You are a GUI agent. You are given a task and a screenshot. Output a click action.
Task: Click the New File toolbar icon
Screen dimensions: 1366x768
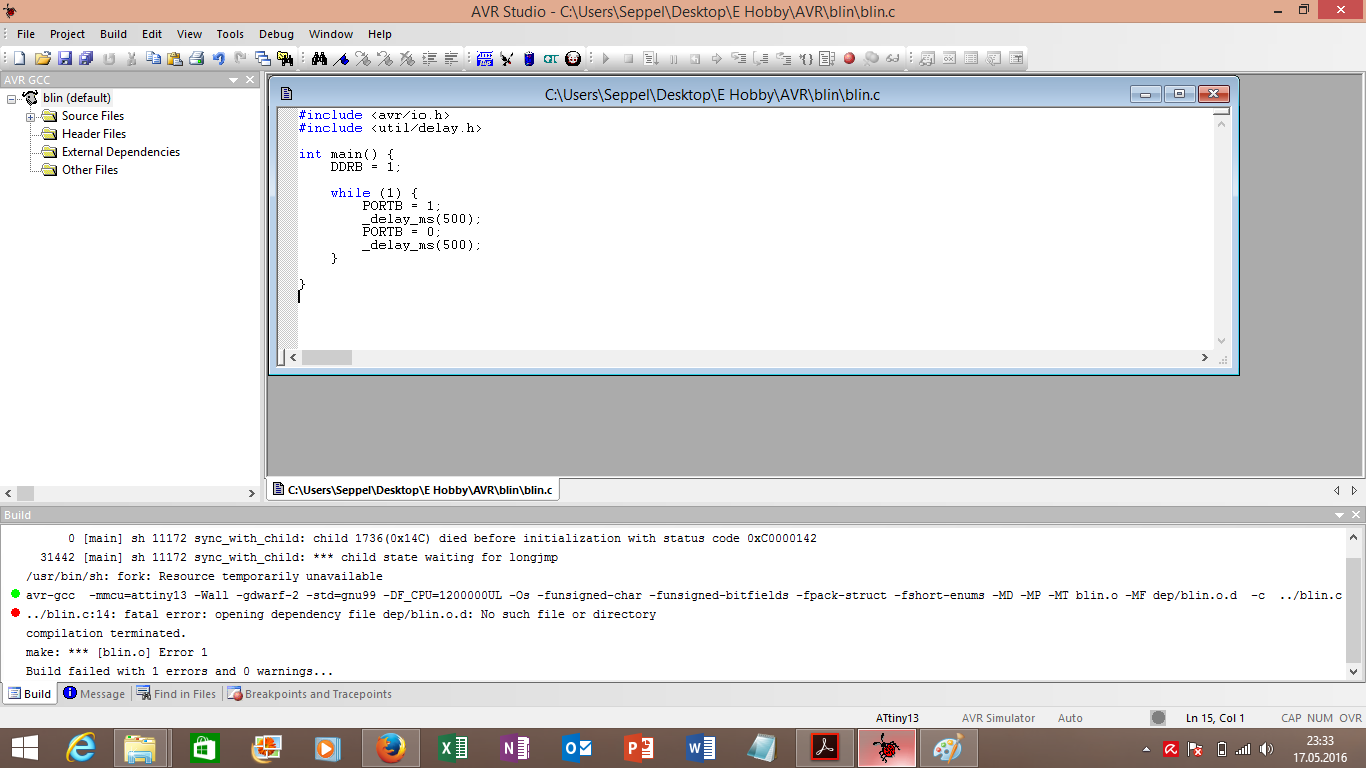click(x=19, y=59)
